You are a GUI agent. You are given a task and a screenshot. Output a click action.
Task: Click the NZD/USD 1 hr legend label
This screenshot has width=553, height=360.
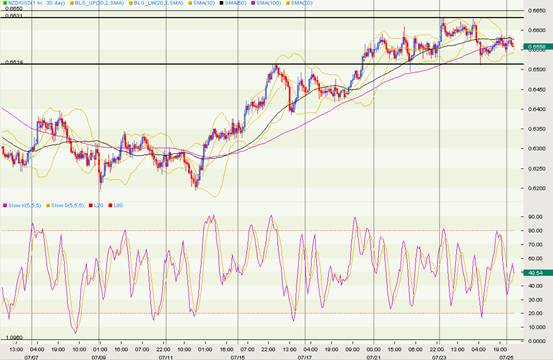coord(37,3)
